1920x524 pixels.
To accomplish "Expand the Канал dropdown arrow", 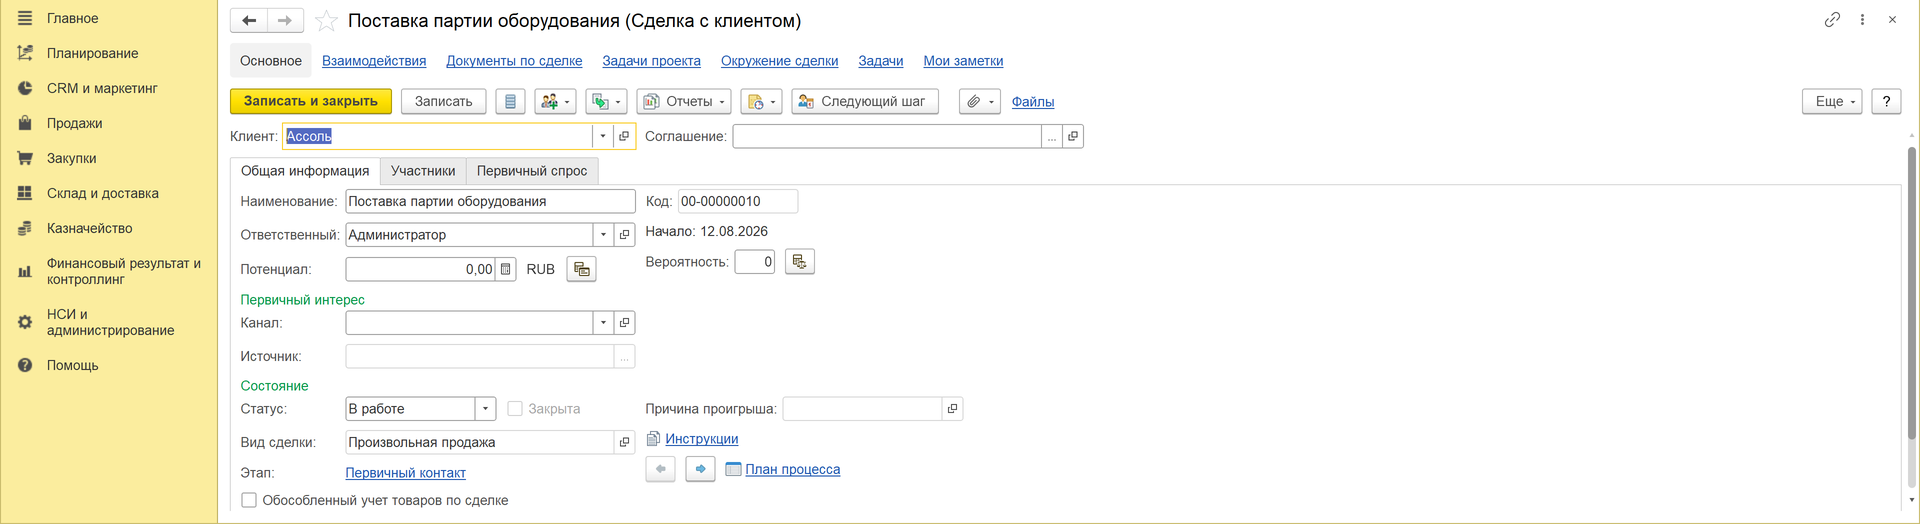I will click(x=603, y=323).
